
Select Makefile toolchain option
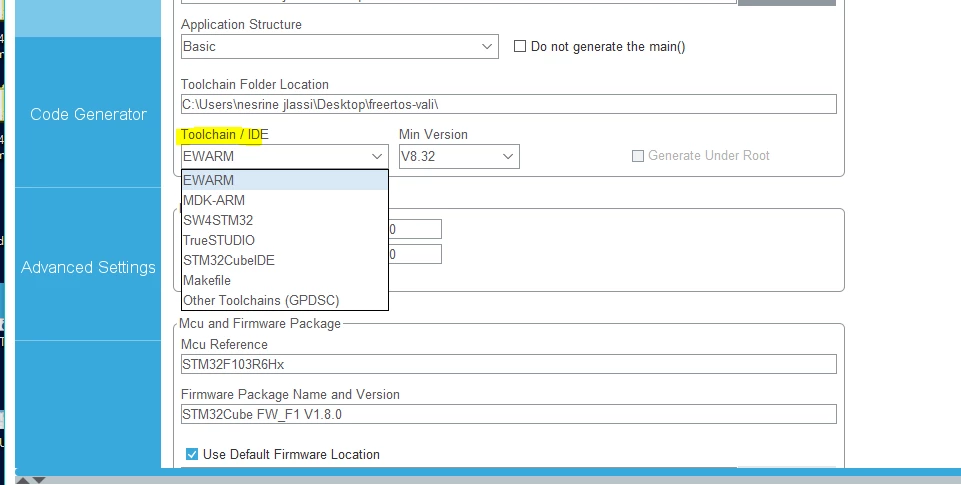point(284,280)
